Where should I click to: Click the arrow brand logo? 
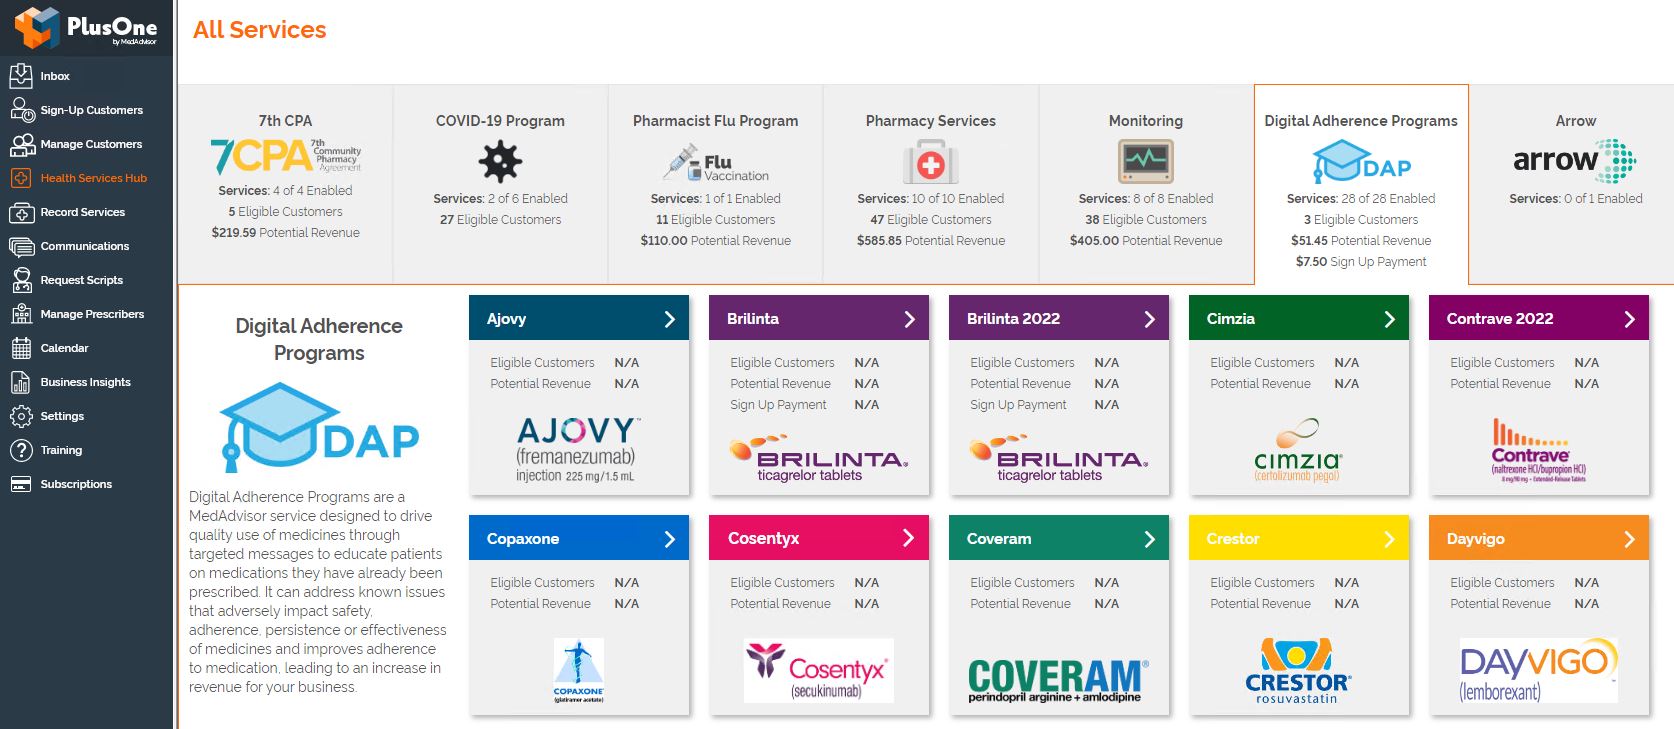pyautogui.click(x=1575, y=160)
